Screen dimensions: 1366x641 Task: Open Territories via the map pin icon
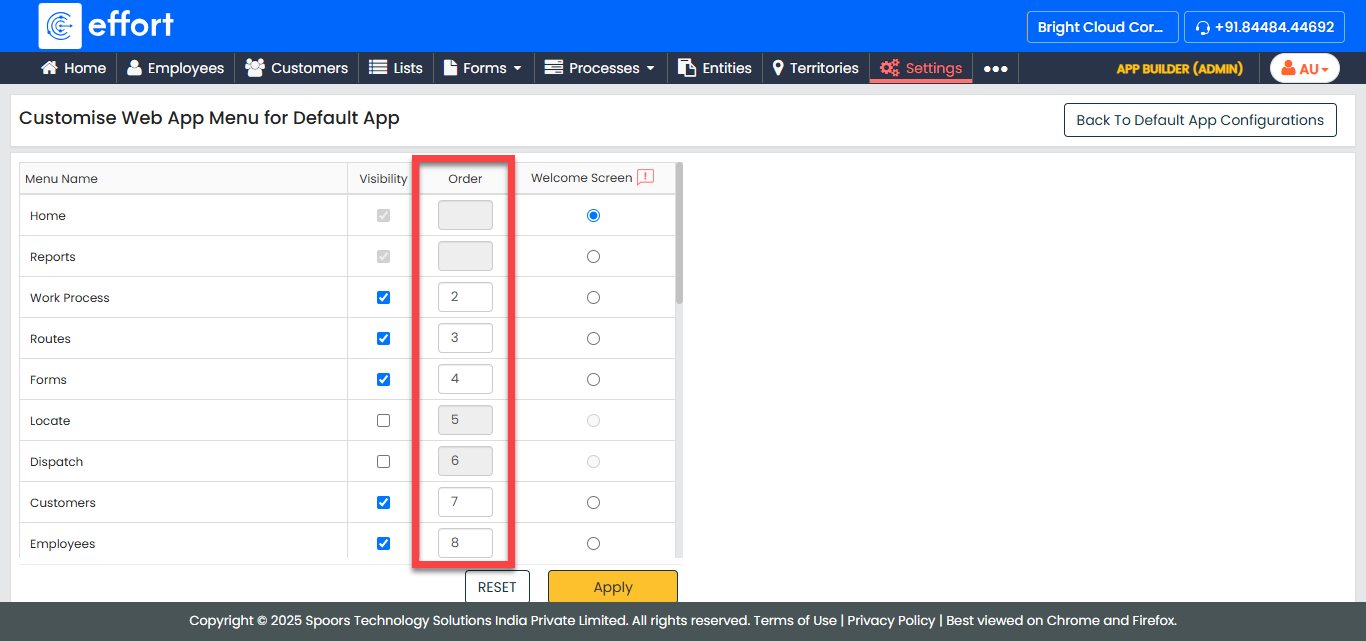click(778, 68)
